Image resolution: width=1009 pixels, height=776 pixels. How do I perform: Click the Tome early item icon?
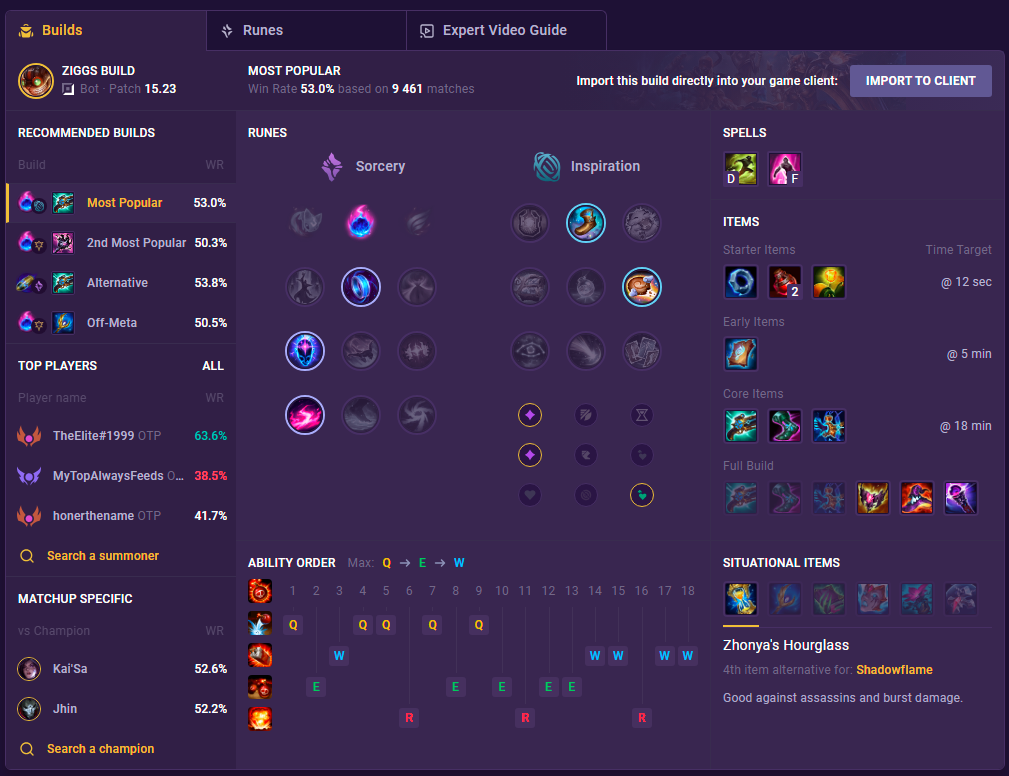tap(741, 354)
